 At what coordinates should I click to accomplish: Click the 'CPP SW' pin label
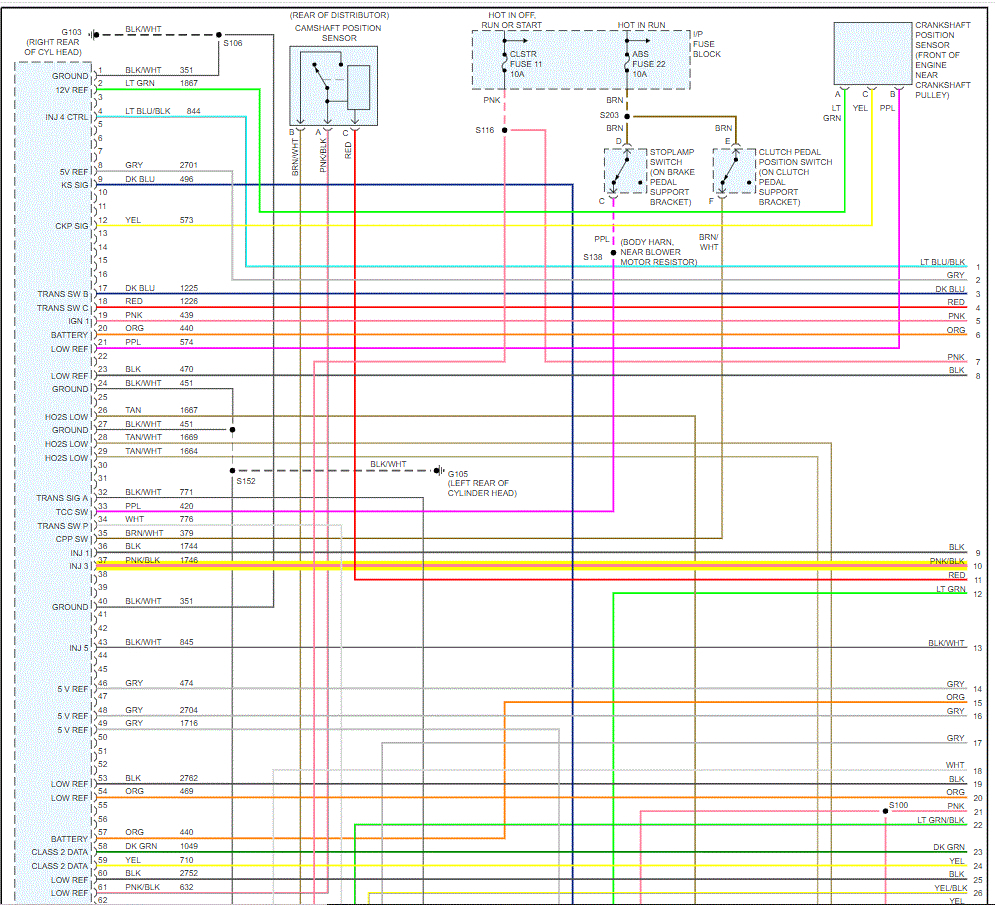click(72, 539)
